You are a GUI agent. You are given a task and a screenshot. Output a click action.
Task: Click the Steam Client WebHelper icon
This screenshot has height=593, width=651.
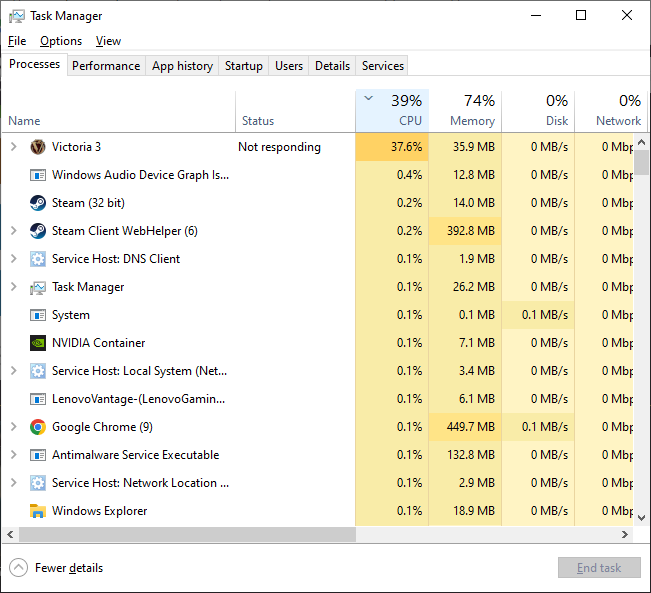(38, 231)
